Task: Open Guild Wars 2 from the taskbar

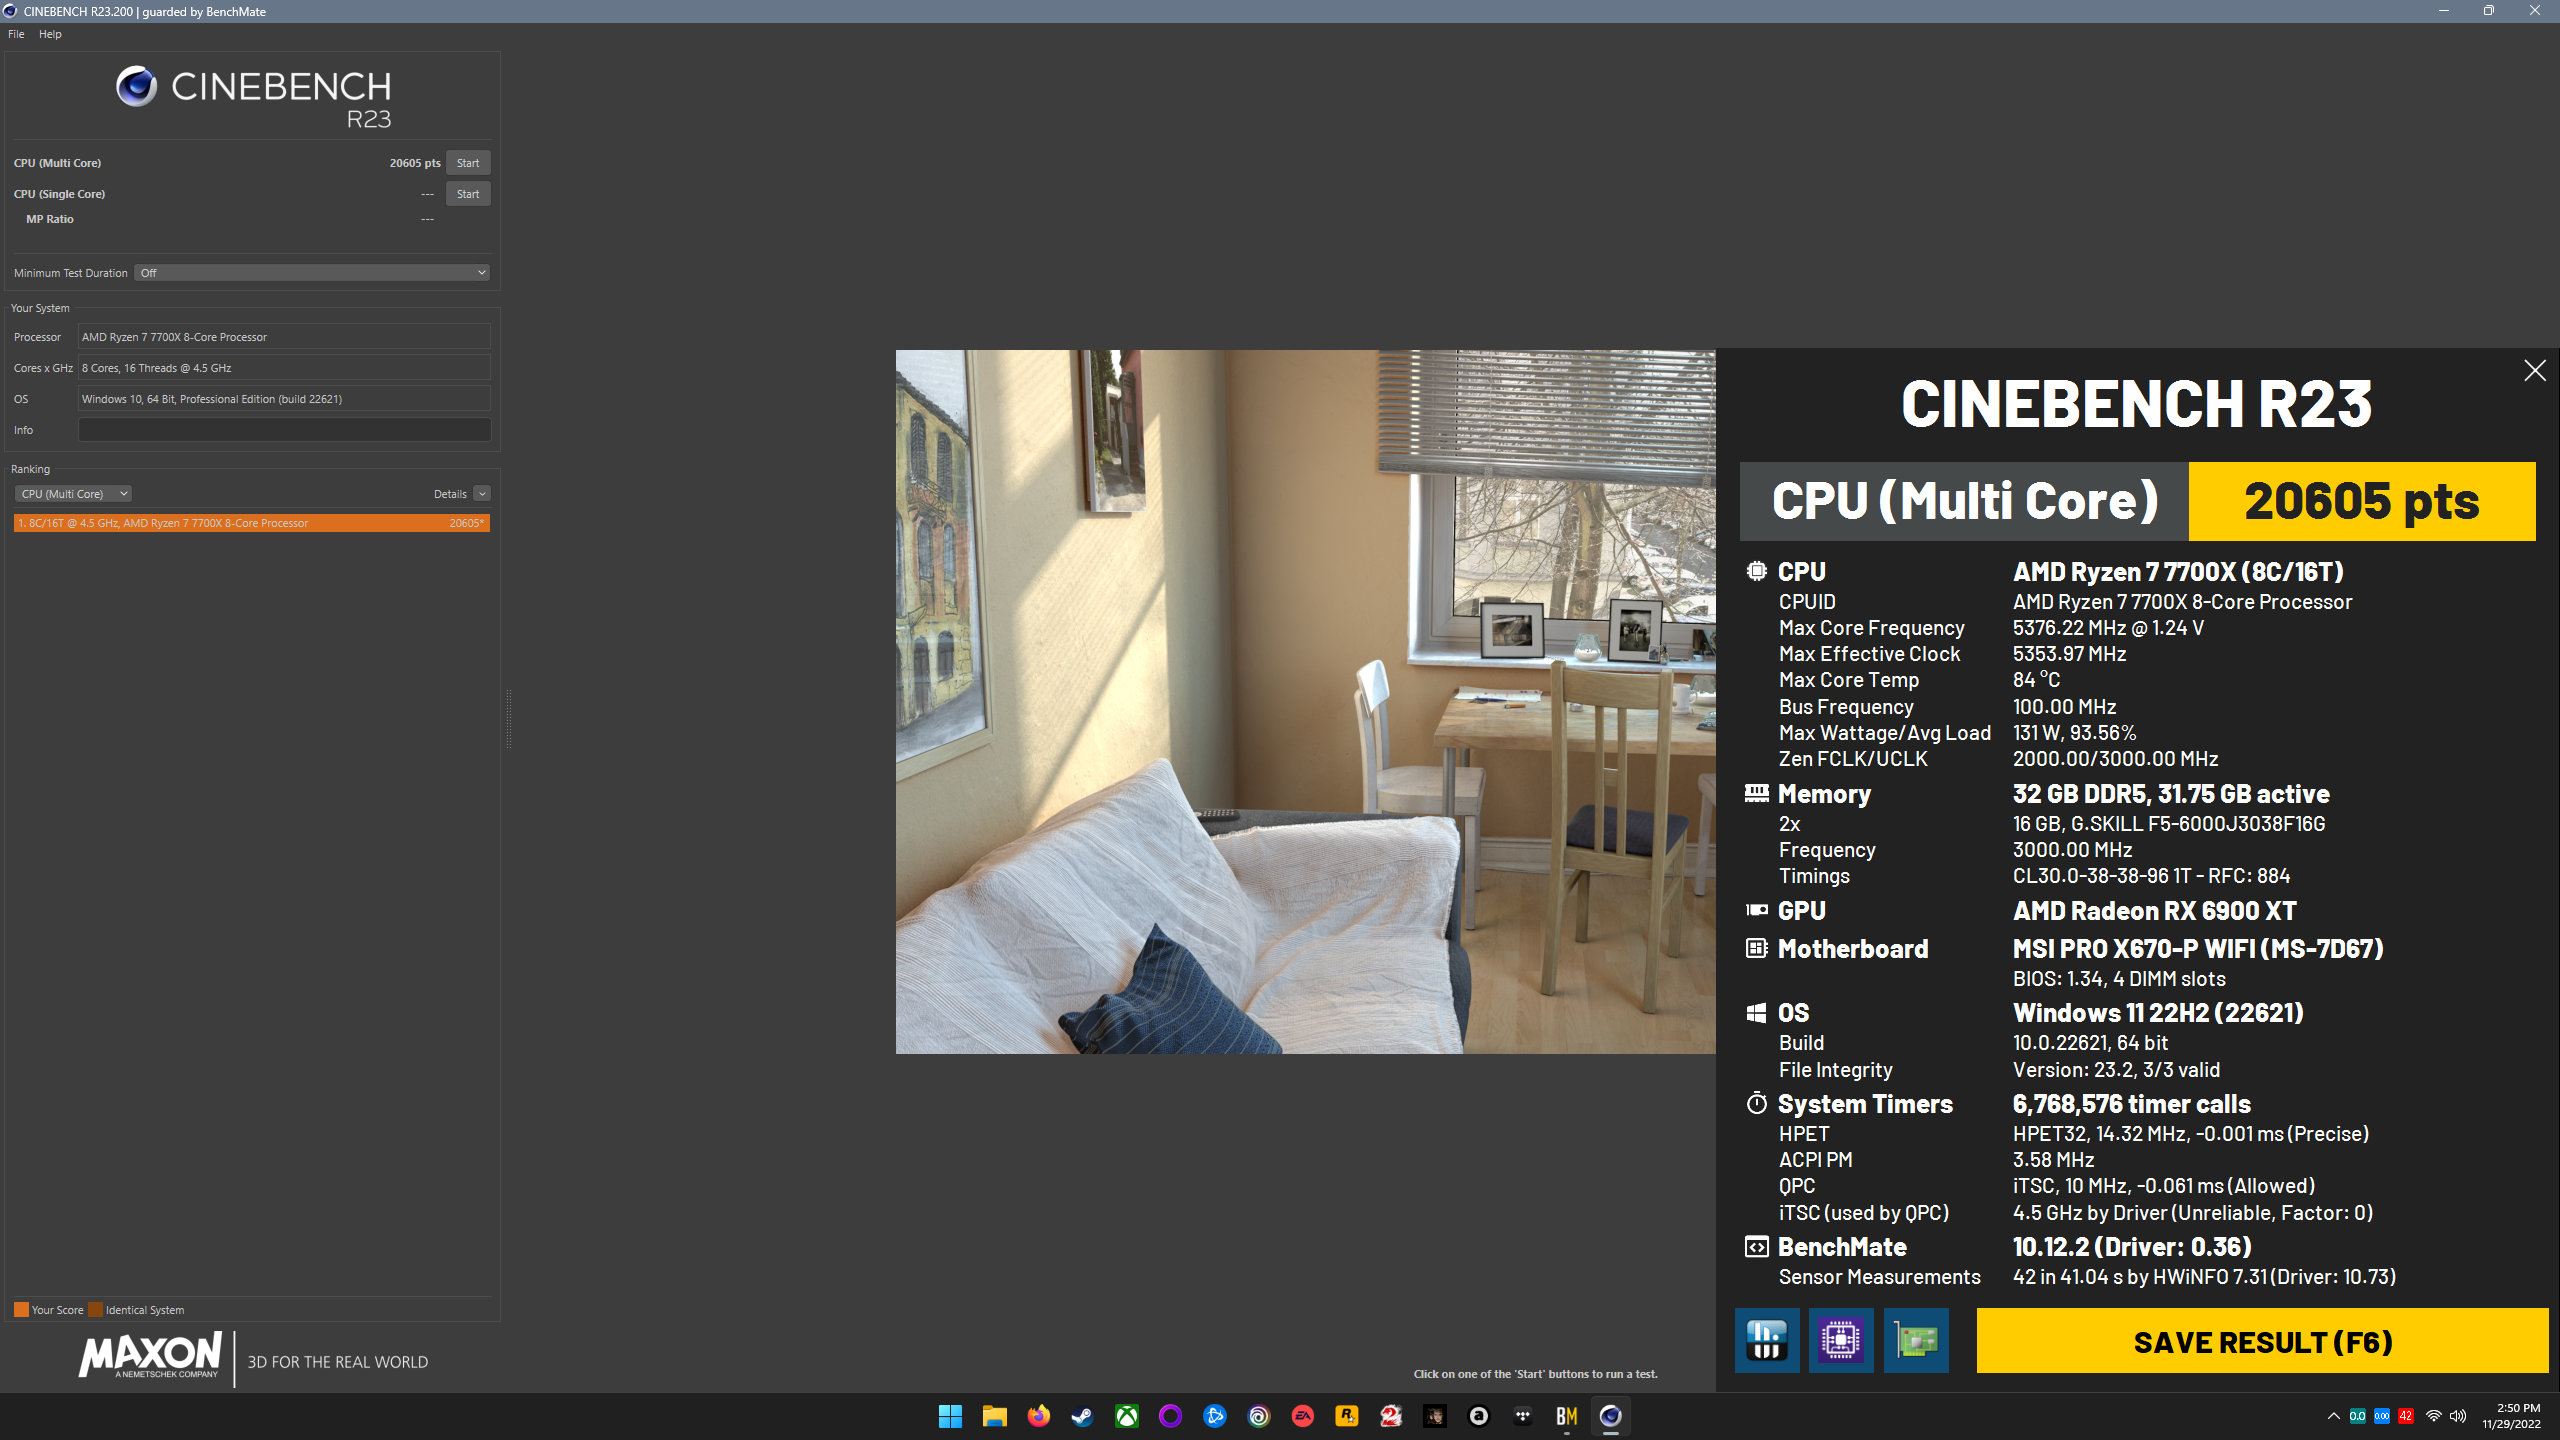Action: pos(1391,1416)
